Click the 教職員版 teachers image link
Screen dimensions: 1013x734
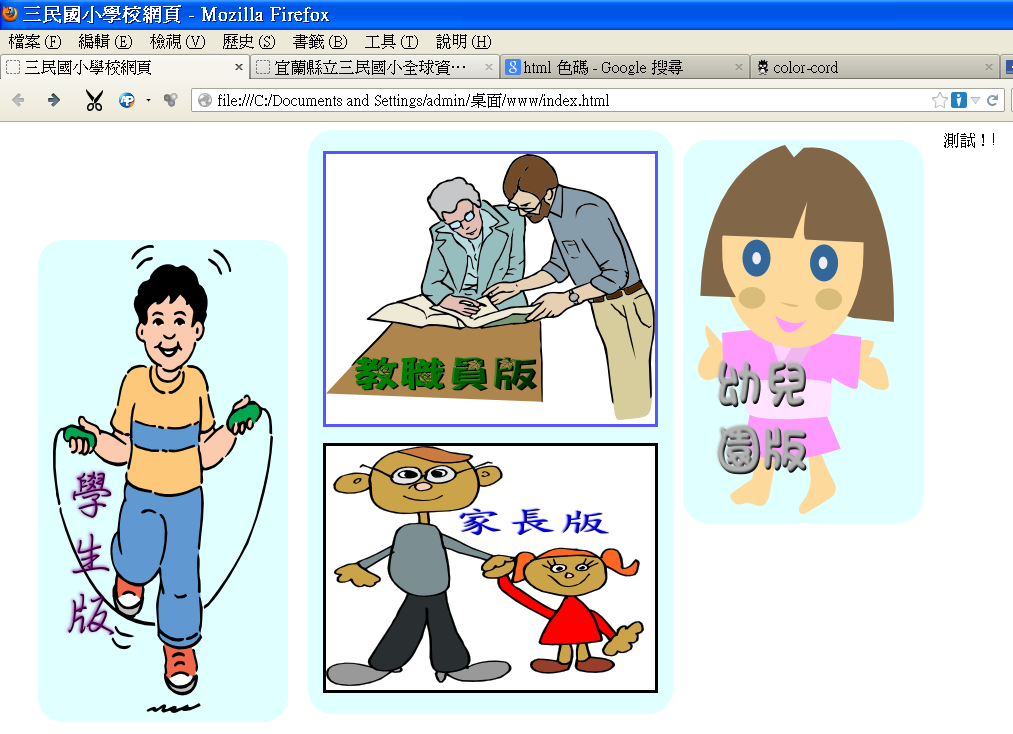click(490, 289)
